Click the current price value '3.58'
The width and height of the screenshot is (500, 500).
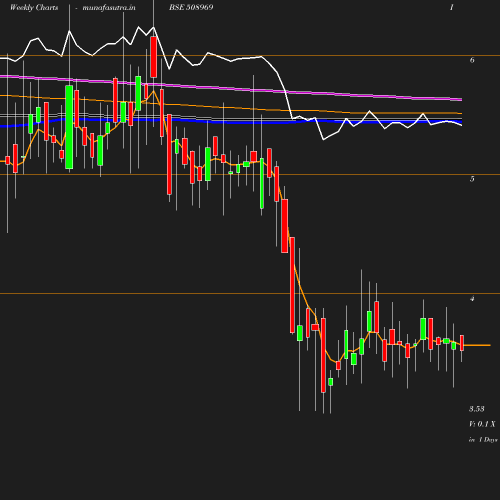pos(477,409)
